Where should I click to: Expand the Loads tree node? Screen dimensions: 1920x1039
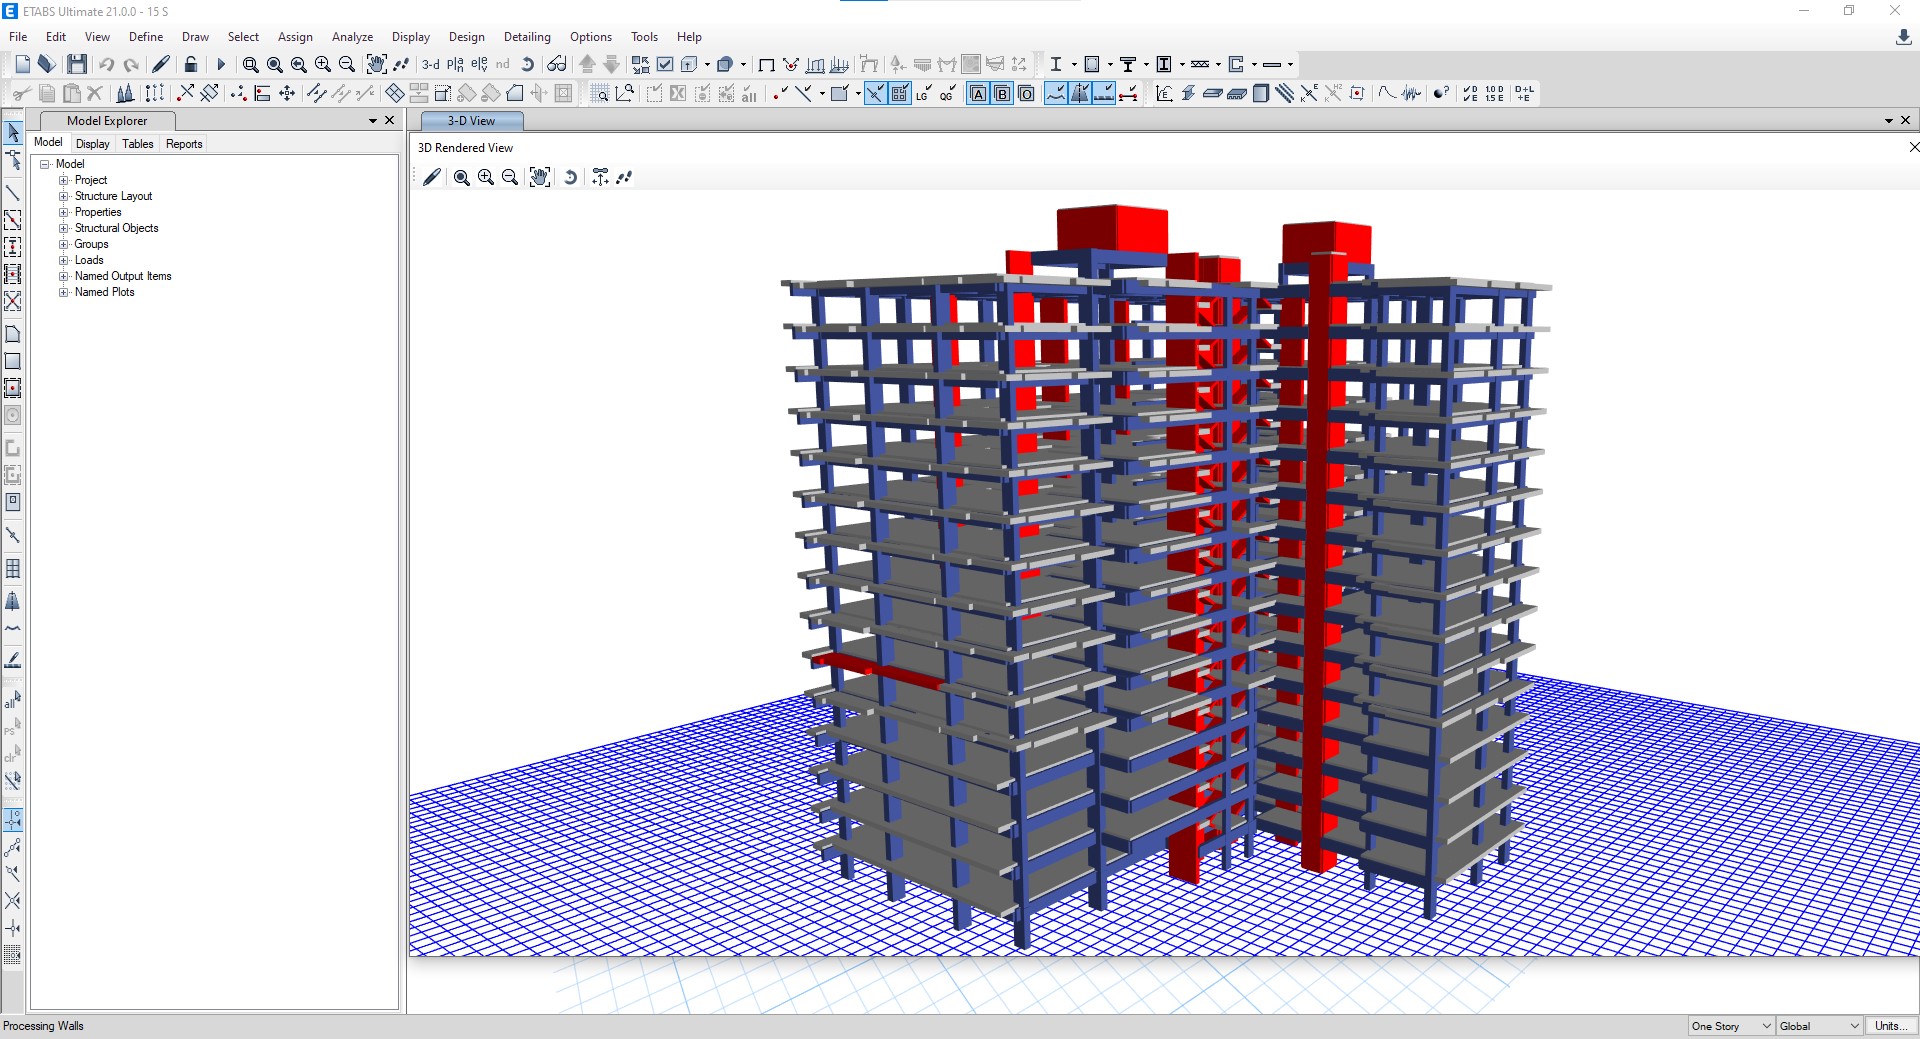click(x=64, y=260)
